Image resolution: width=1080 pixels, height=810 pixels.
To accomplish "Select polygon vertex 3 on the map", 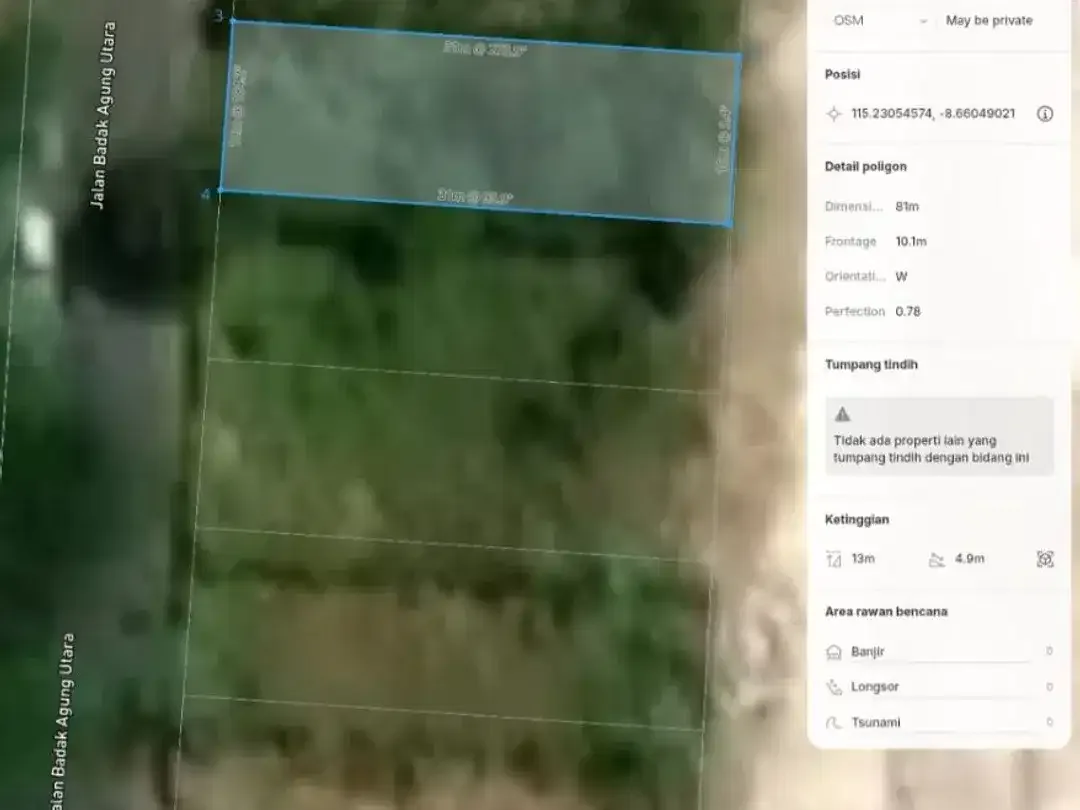I will [231, 21].
